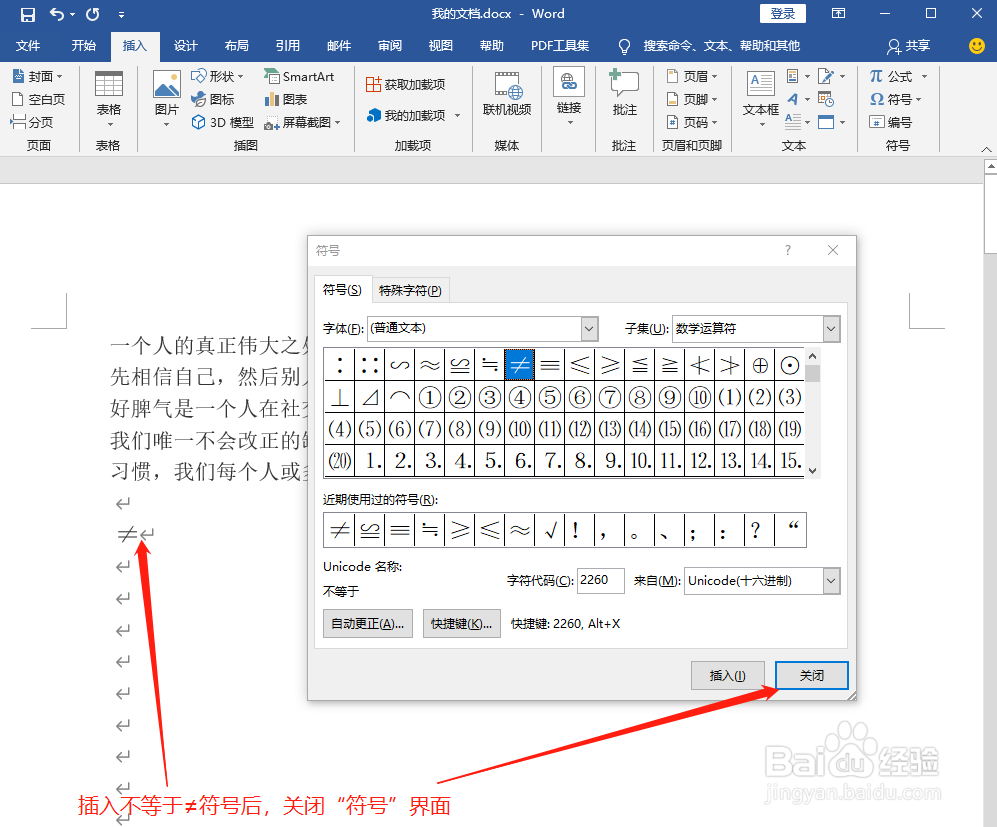Open the 子集 subset combo box
Viewport: 997px width, 827px height.
[x=756, y=329]
